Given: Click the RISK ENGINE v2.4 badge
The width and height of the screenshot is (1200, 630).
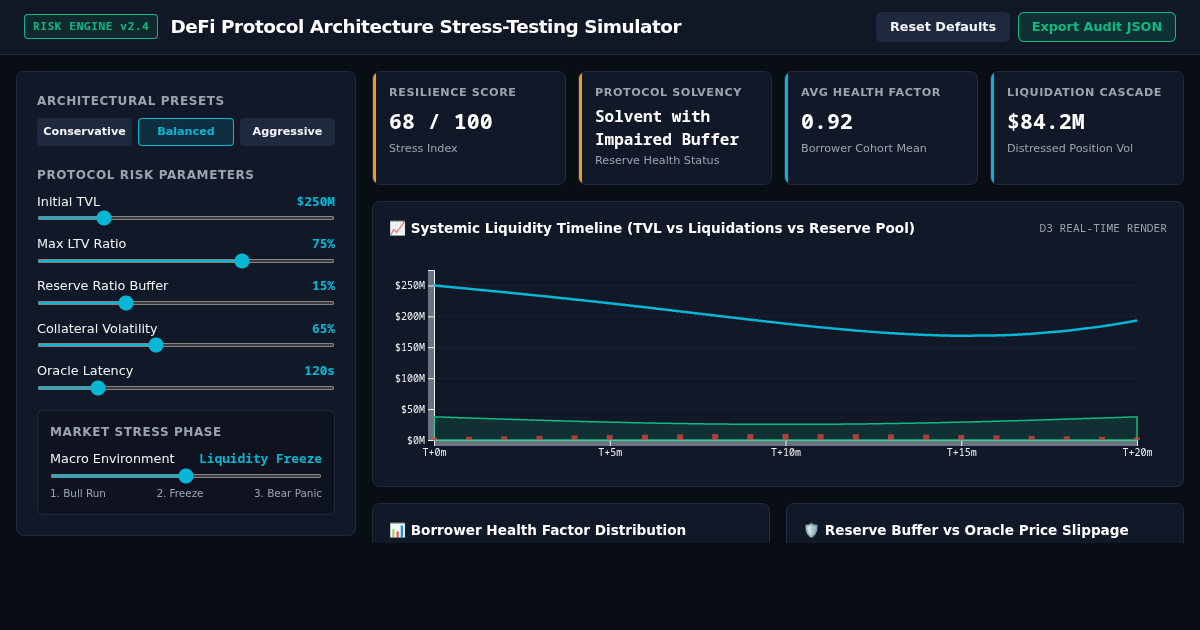Looking at the screenshot, I should pos(91,27).
